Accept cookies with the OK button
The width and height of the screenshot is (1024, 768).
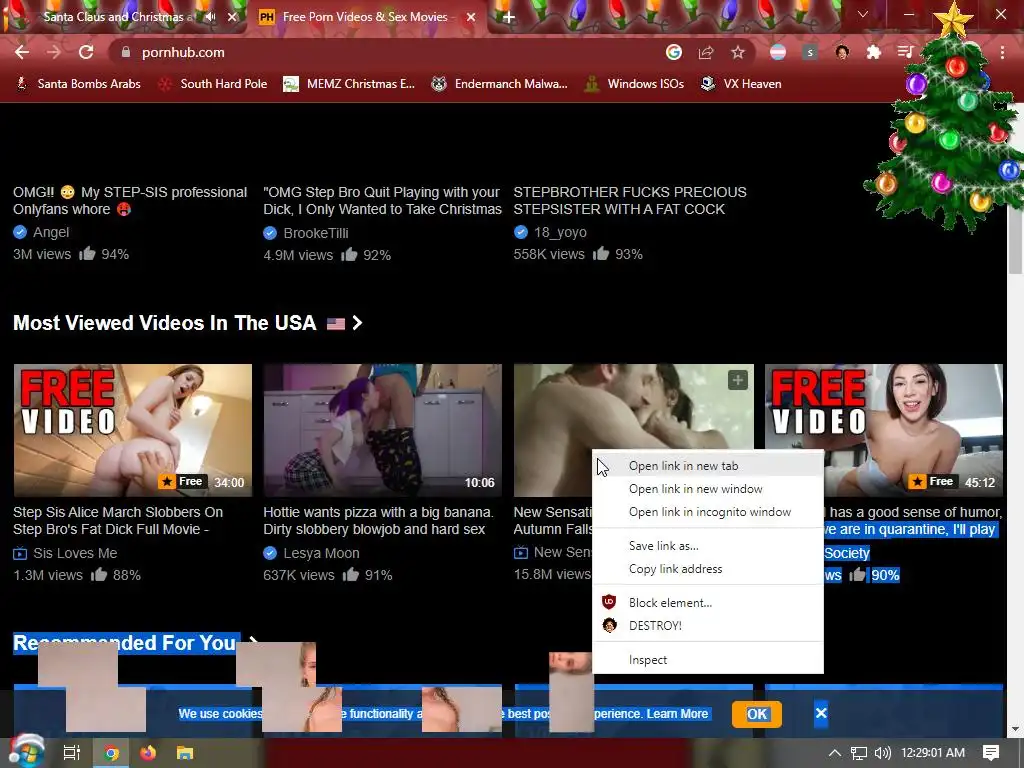[x=756, y=714]
